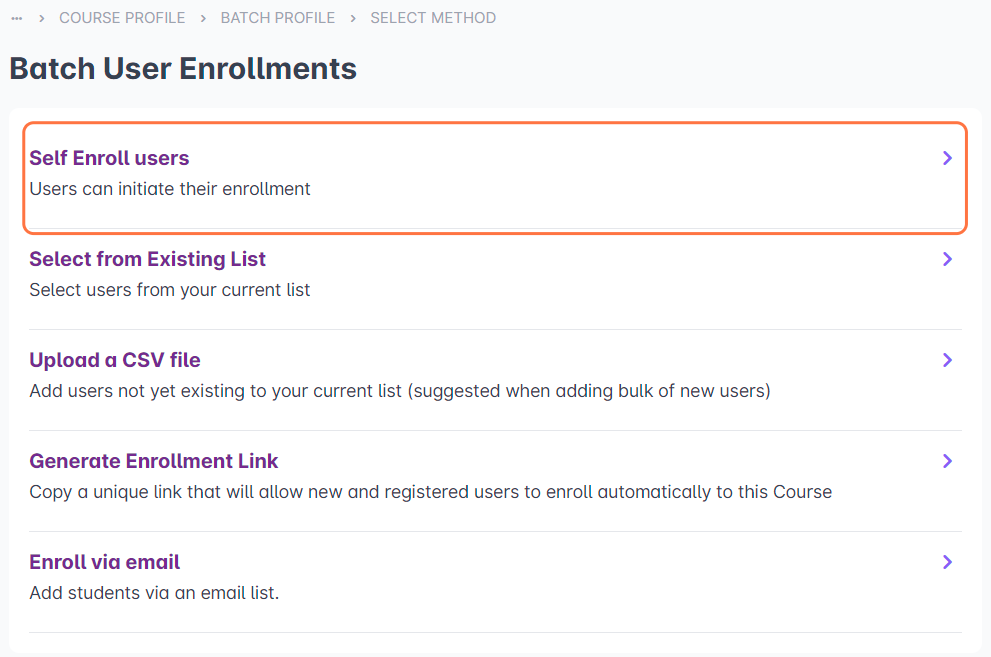Click "Users can initiate their enrollment" description

170,189
